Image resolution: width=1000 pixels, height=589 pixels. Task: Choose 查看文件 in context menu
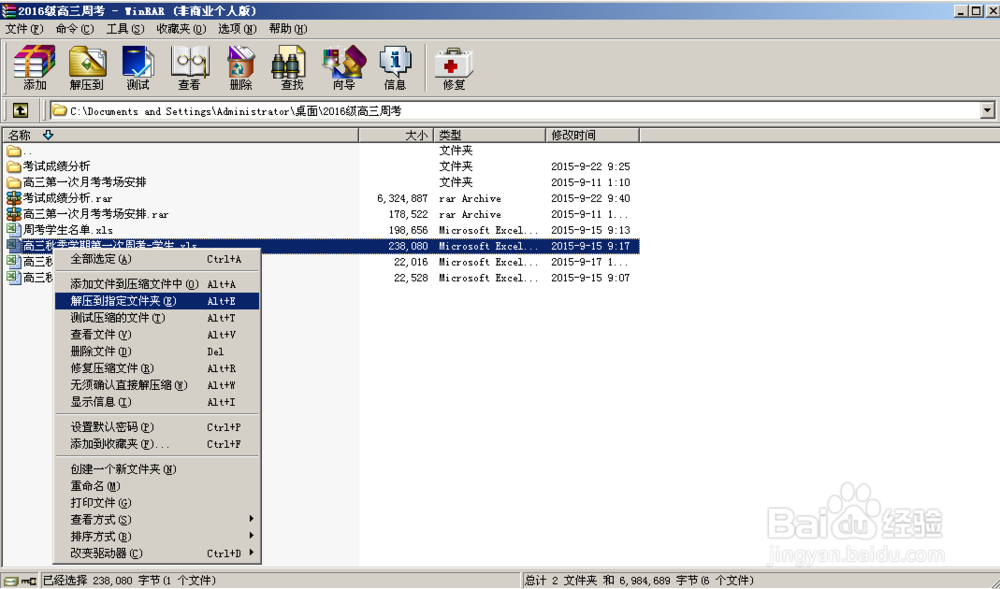pyautogui.click(x=157, y=335)
